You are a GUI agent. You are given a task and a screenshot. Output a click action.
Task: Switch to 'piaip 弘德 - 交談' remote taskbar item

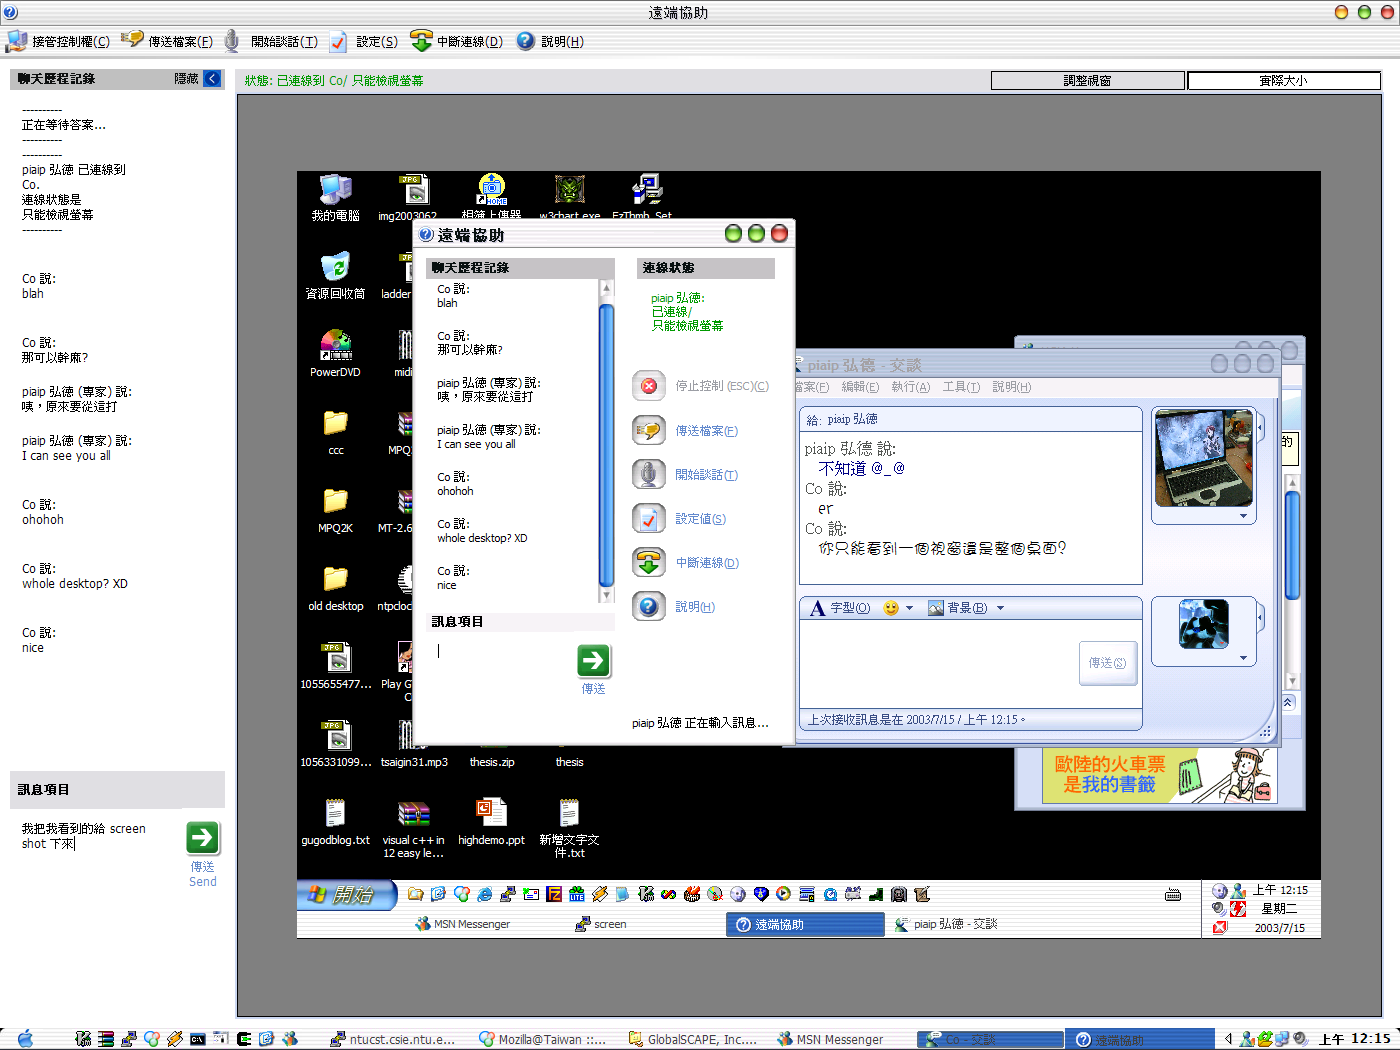[946, 924]
